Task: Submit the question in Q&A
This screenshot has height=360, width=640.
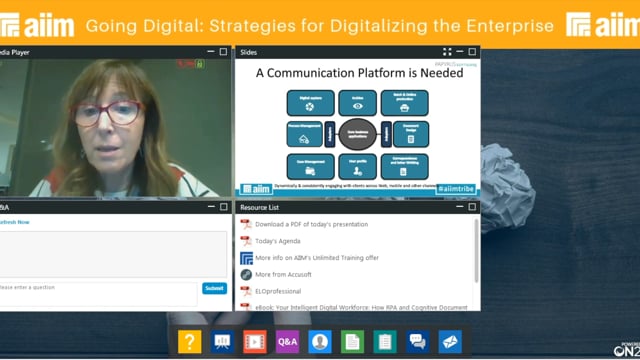Action: 214,288
